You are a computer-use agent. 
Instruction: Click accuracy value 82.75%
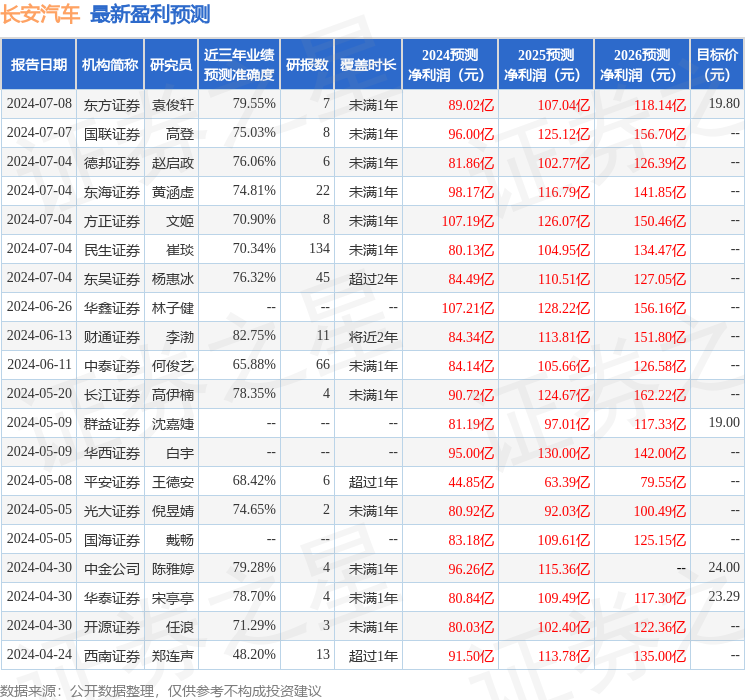(x=254, y=335)
